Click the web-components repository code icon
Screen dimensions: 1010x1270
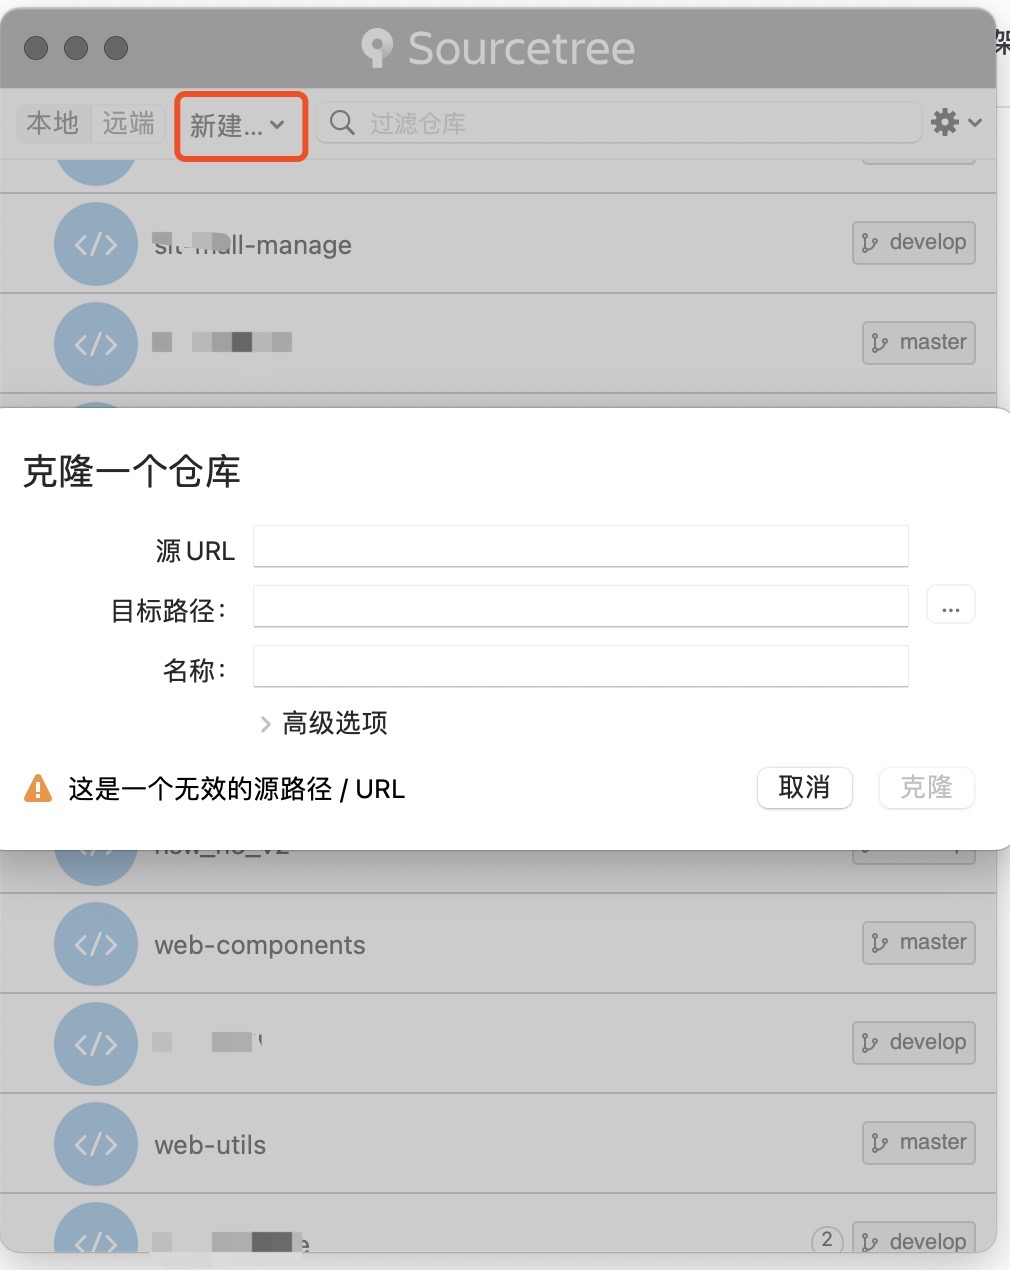click(x=96, y=944)
